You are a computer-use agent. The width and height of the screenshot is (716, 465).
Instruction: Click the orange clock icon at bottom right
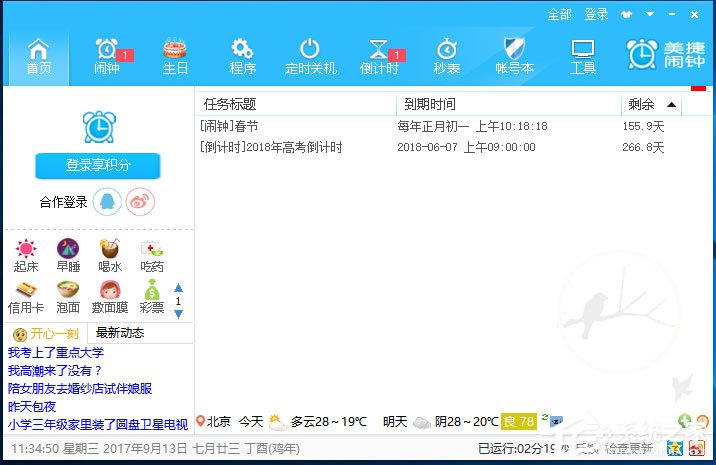point(702,421)
